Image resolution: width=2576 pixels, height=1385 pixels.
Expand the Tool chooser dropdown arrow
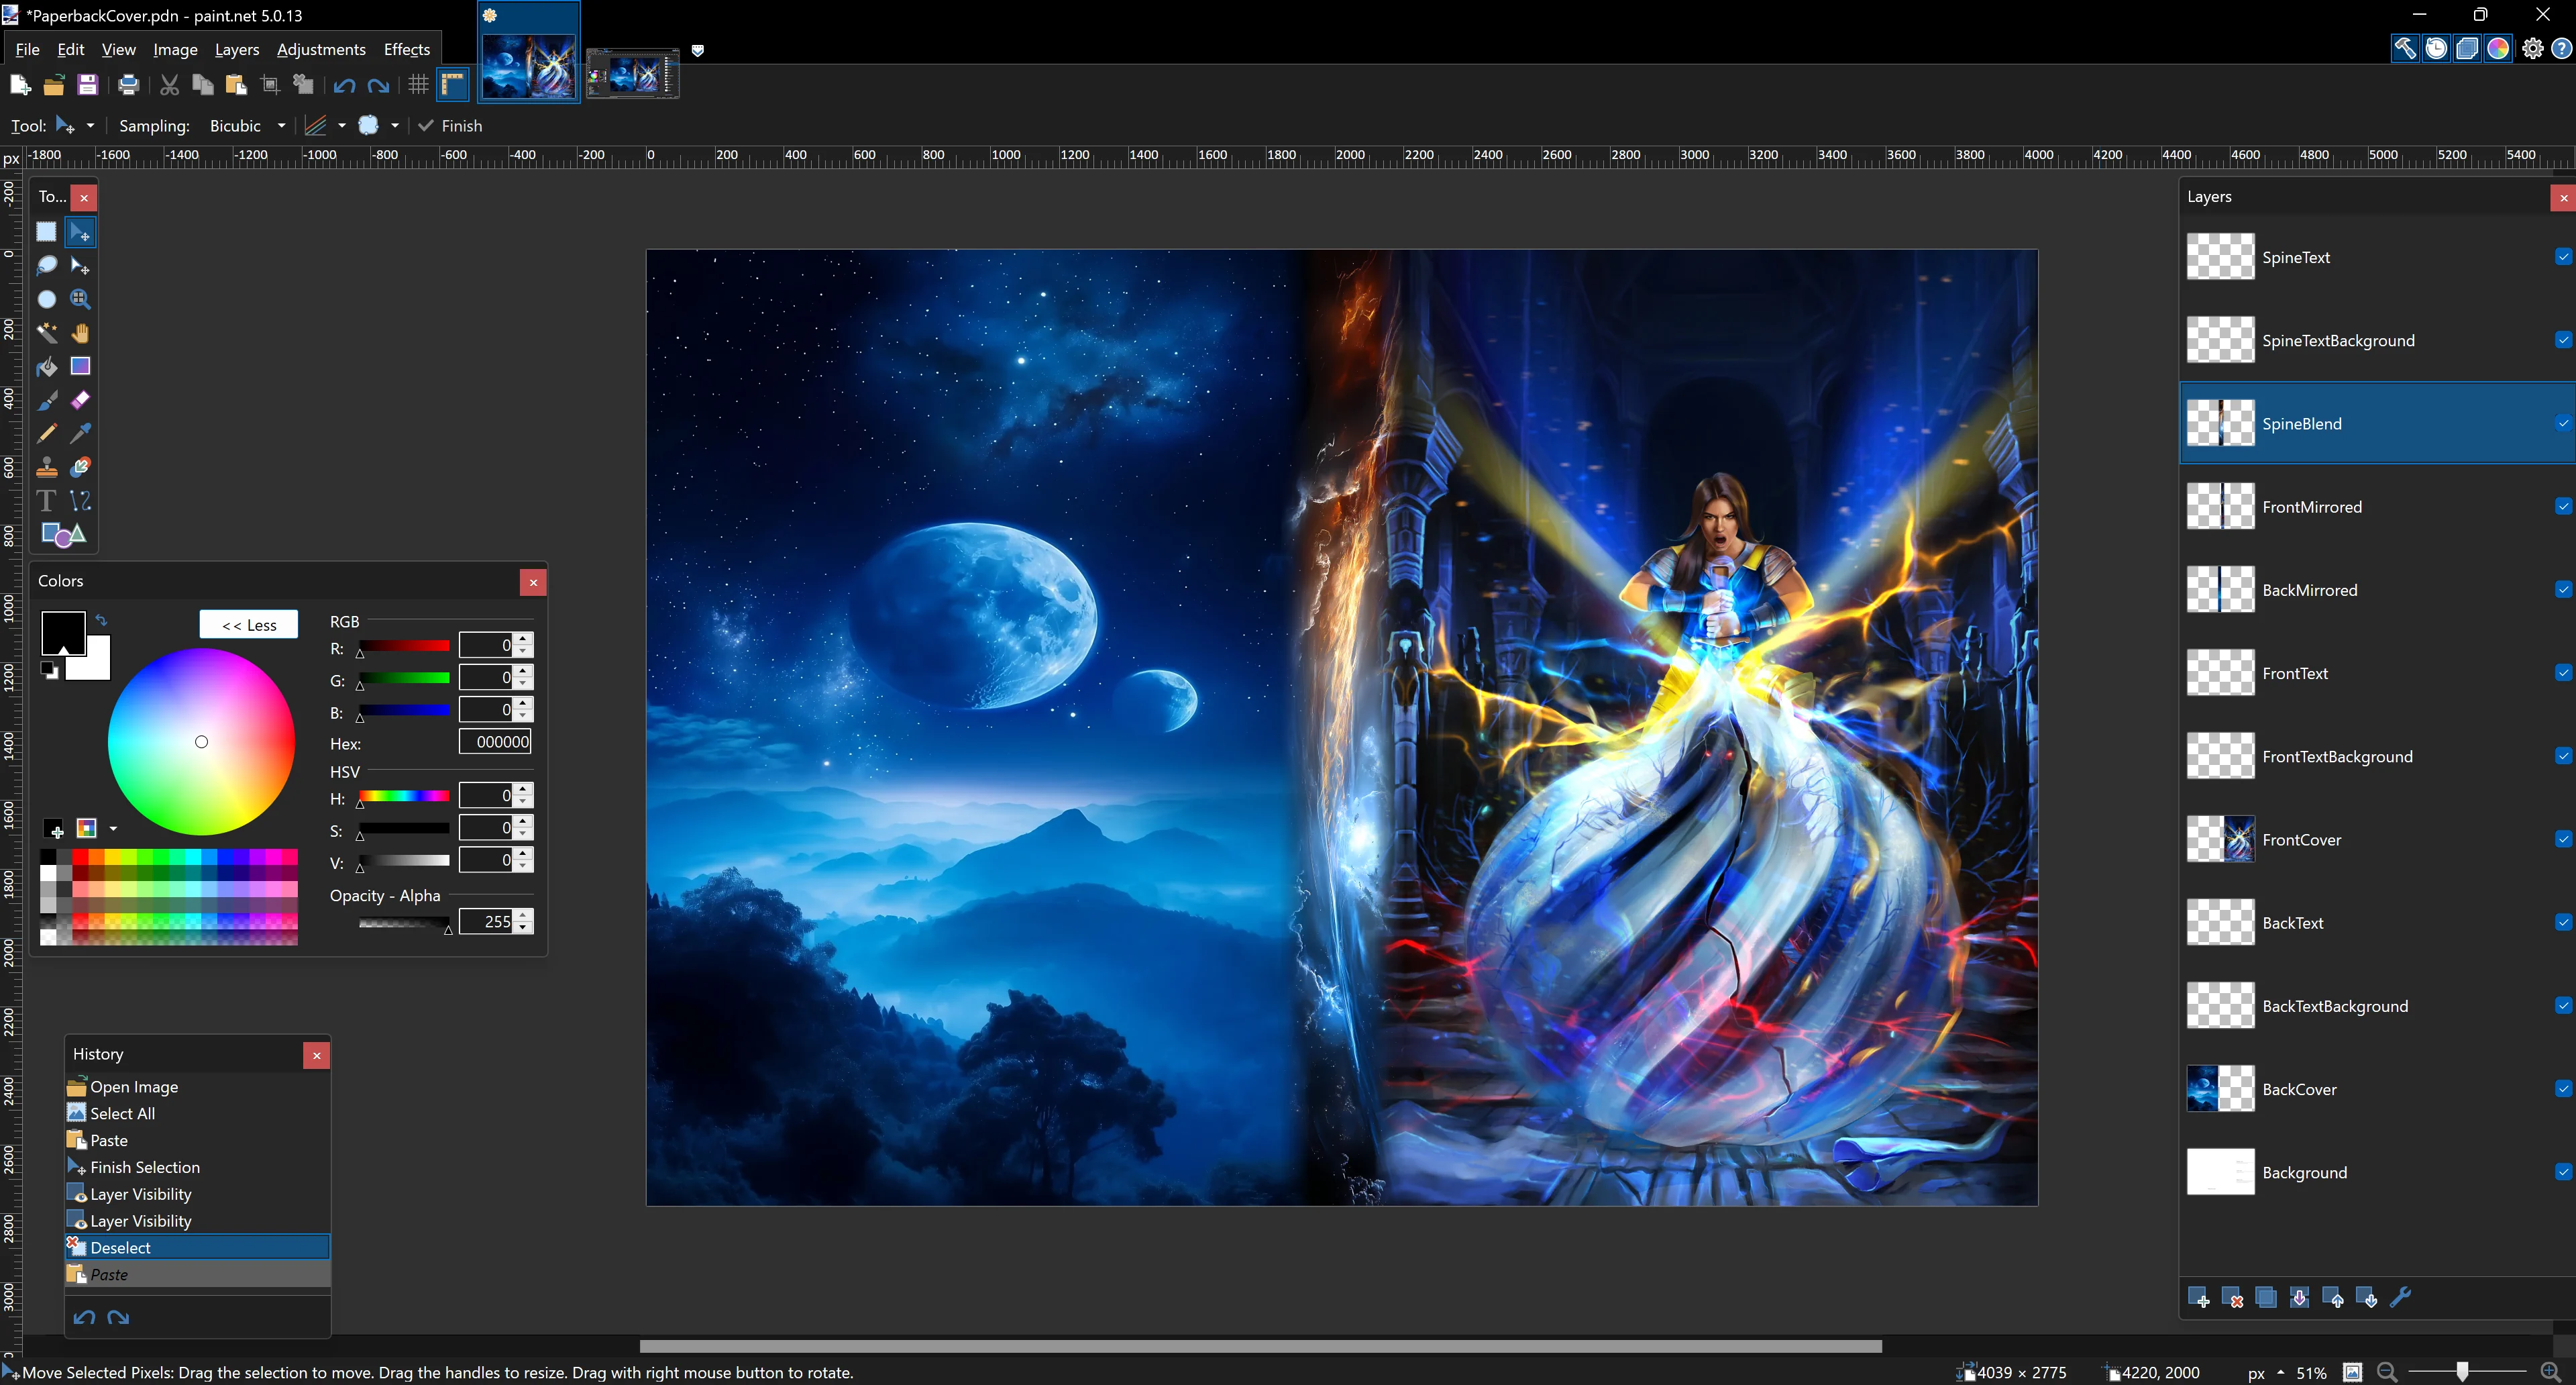tap(90, 126)
